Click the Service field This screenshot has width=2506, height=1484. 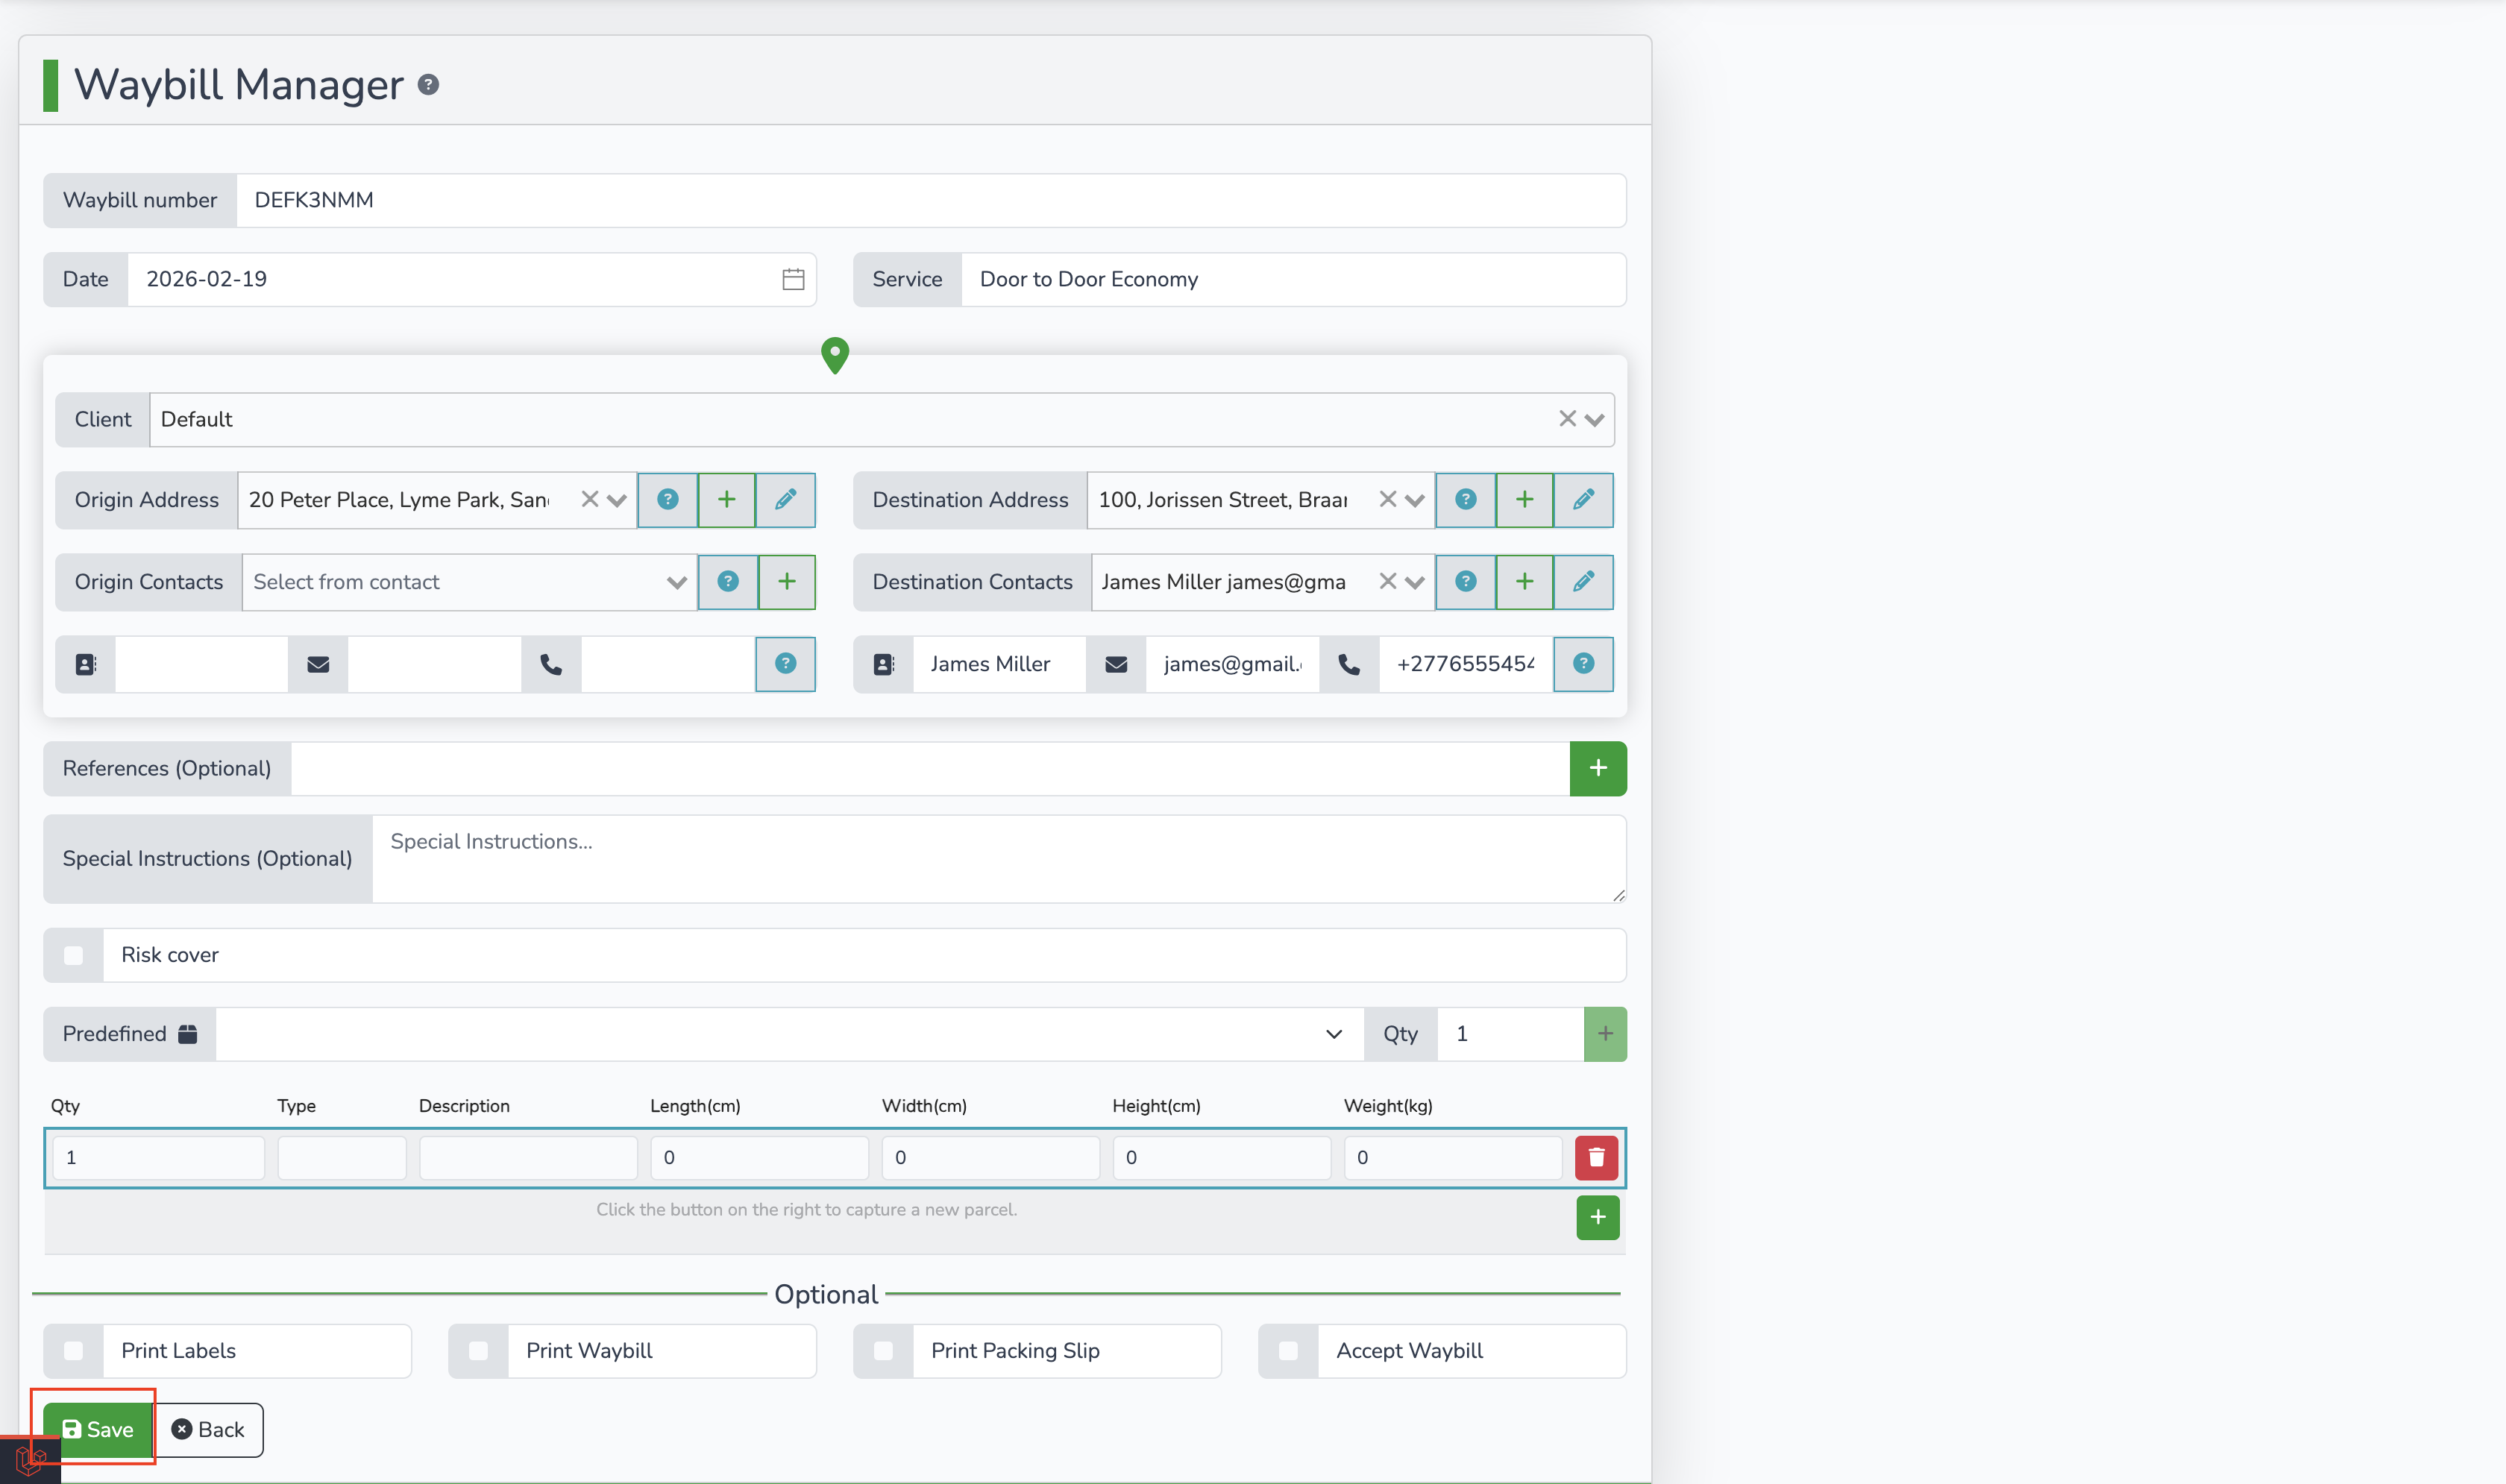[x=1293, y=279]
